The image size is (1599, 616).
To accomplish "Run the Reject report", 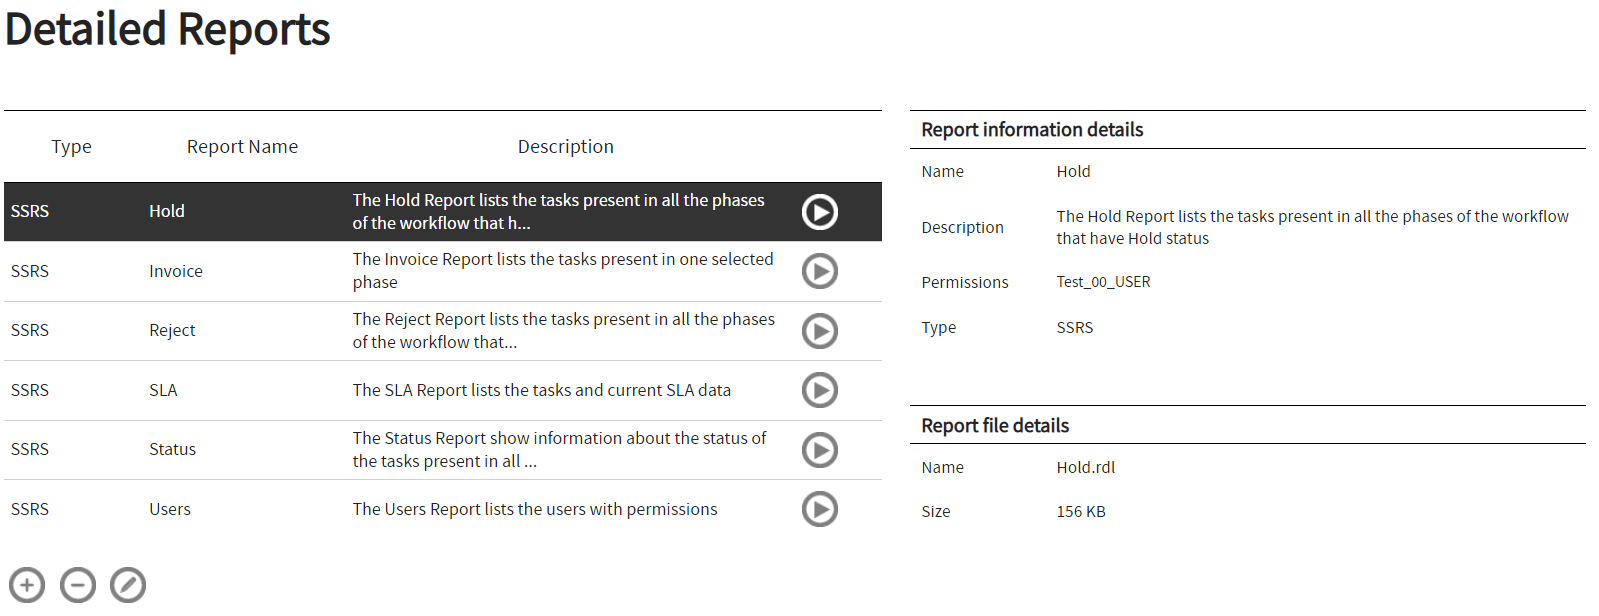I will pos(819,331).
